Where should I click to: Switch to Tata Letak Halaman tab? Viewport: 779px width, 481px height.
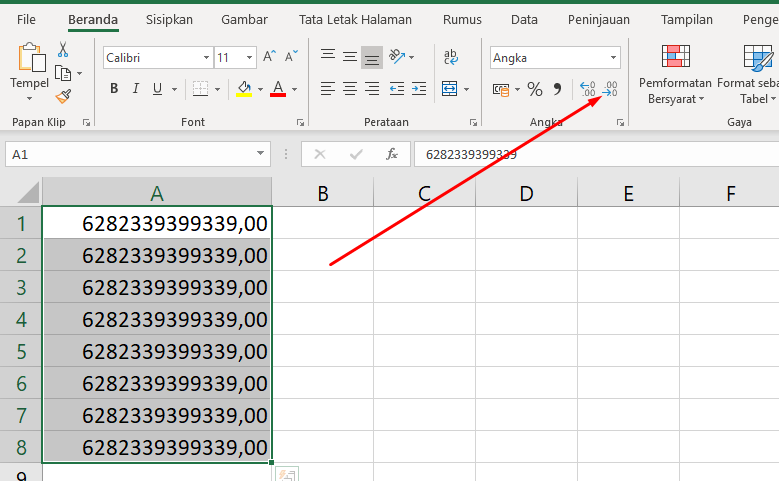[355, 19]
